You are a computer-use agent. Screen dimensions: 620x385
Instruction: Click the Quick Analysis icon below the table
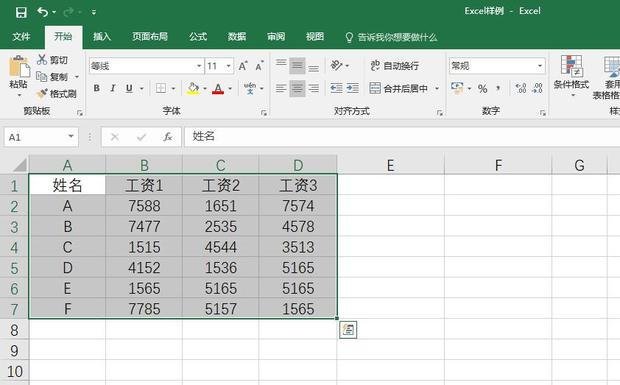pos(348,330)
